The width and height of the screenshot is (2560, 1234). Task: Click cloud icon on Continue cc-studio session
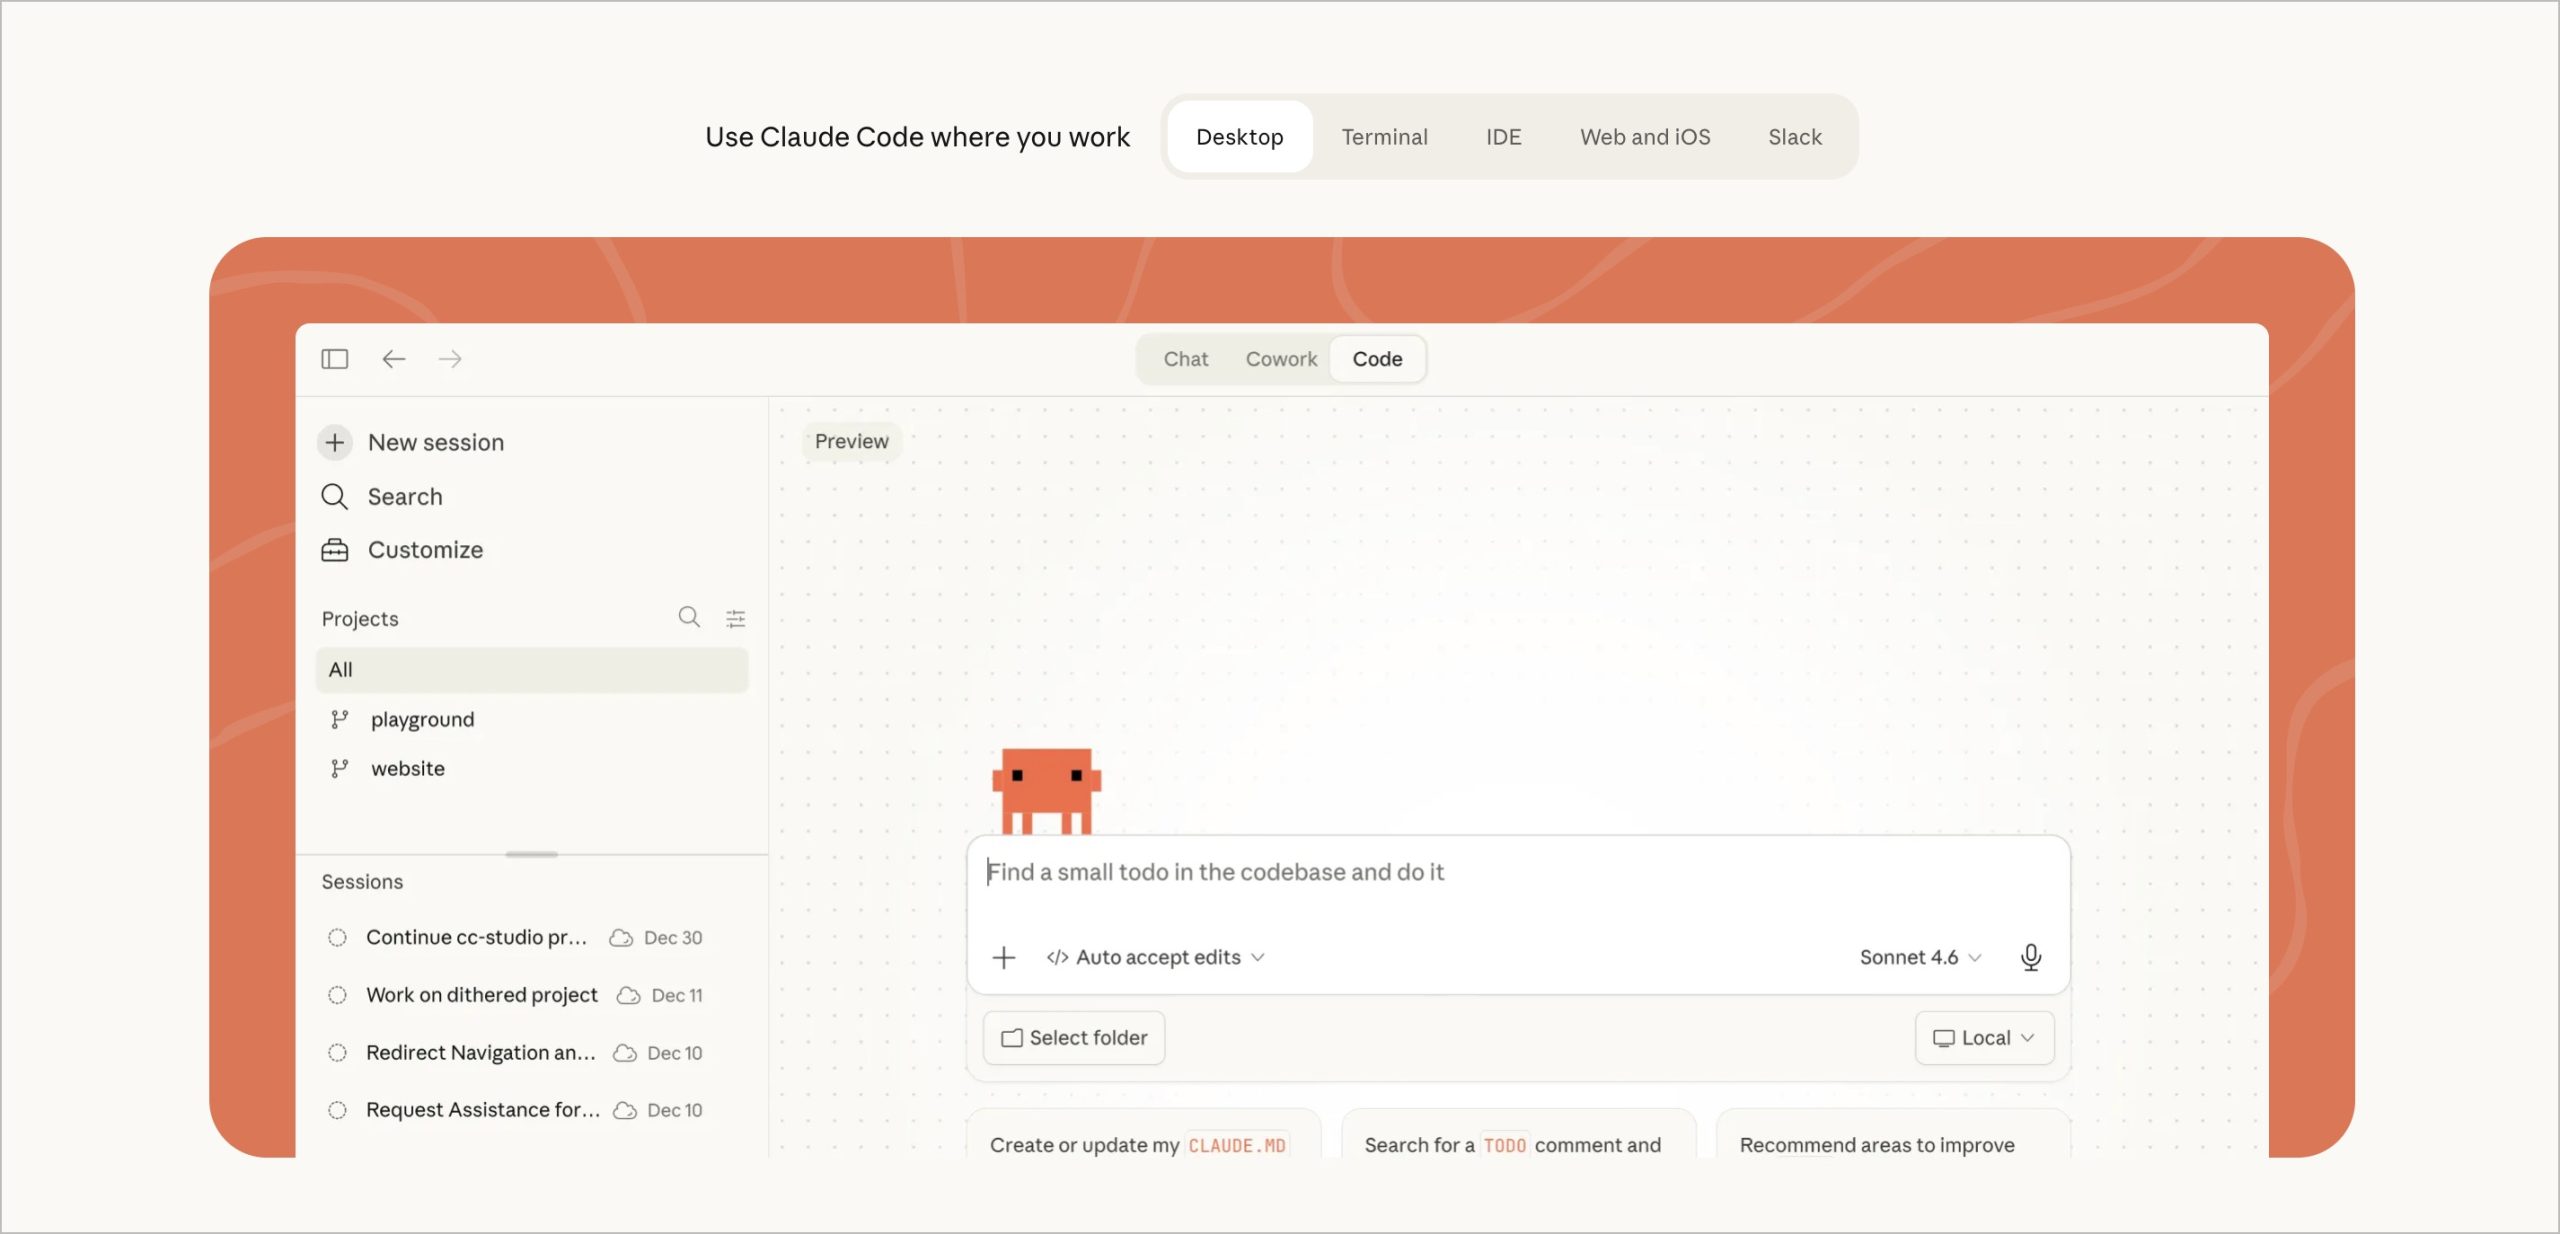coord(621,937)
